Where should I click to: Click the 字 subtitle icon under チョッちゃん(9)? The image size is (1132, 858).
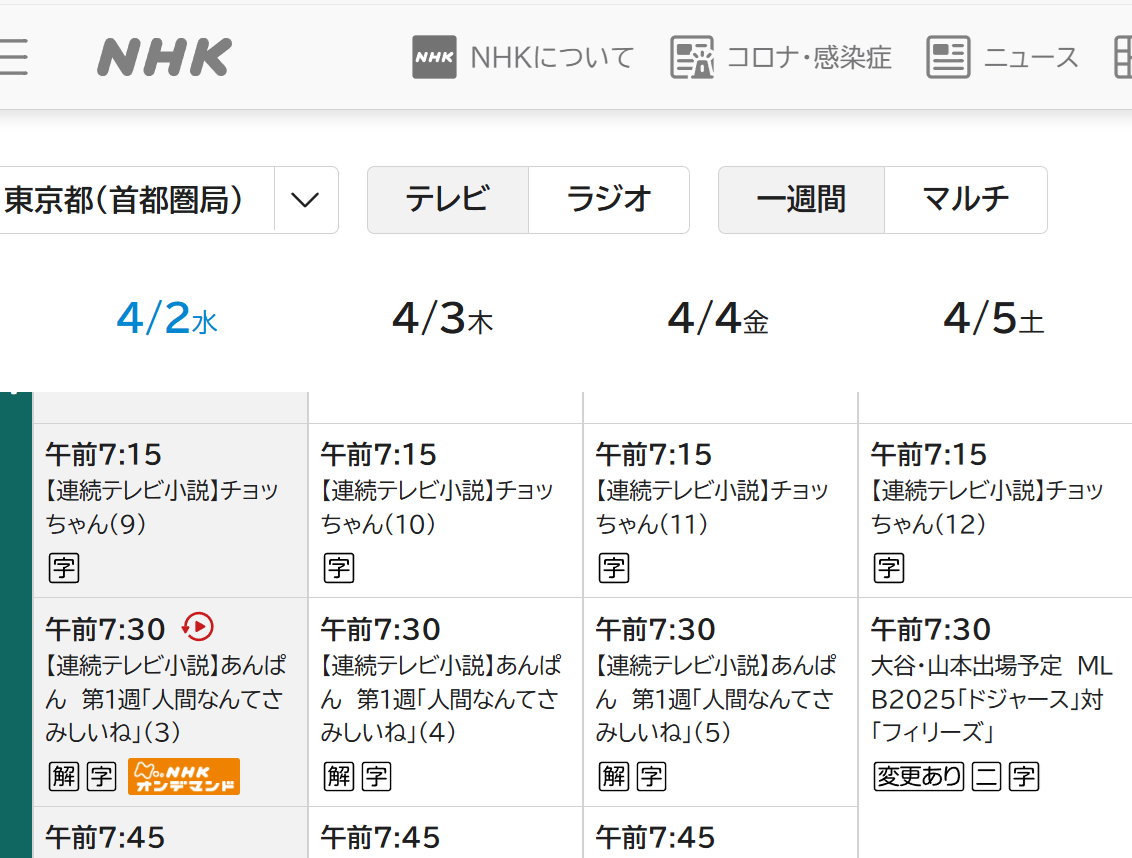point(64,568)
